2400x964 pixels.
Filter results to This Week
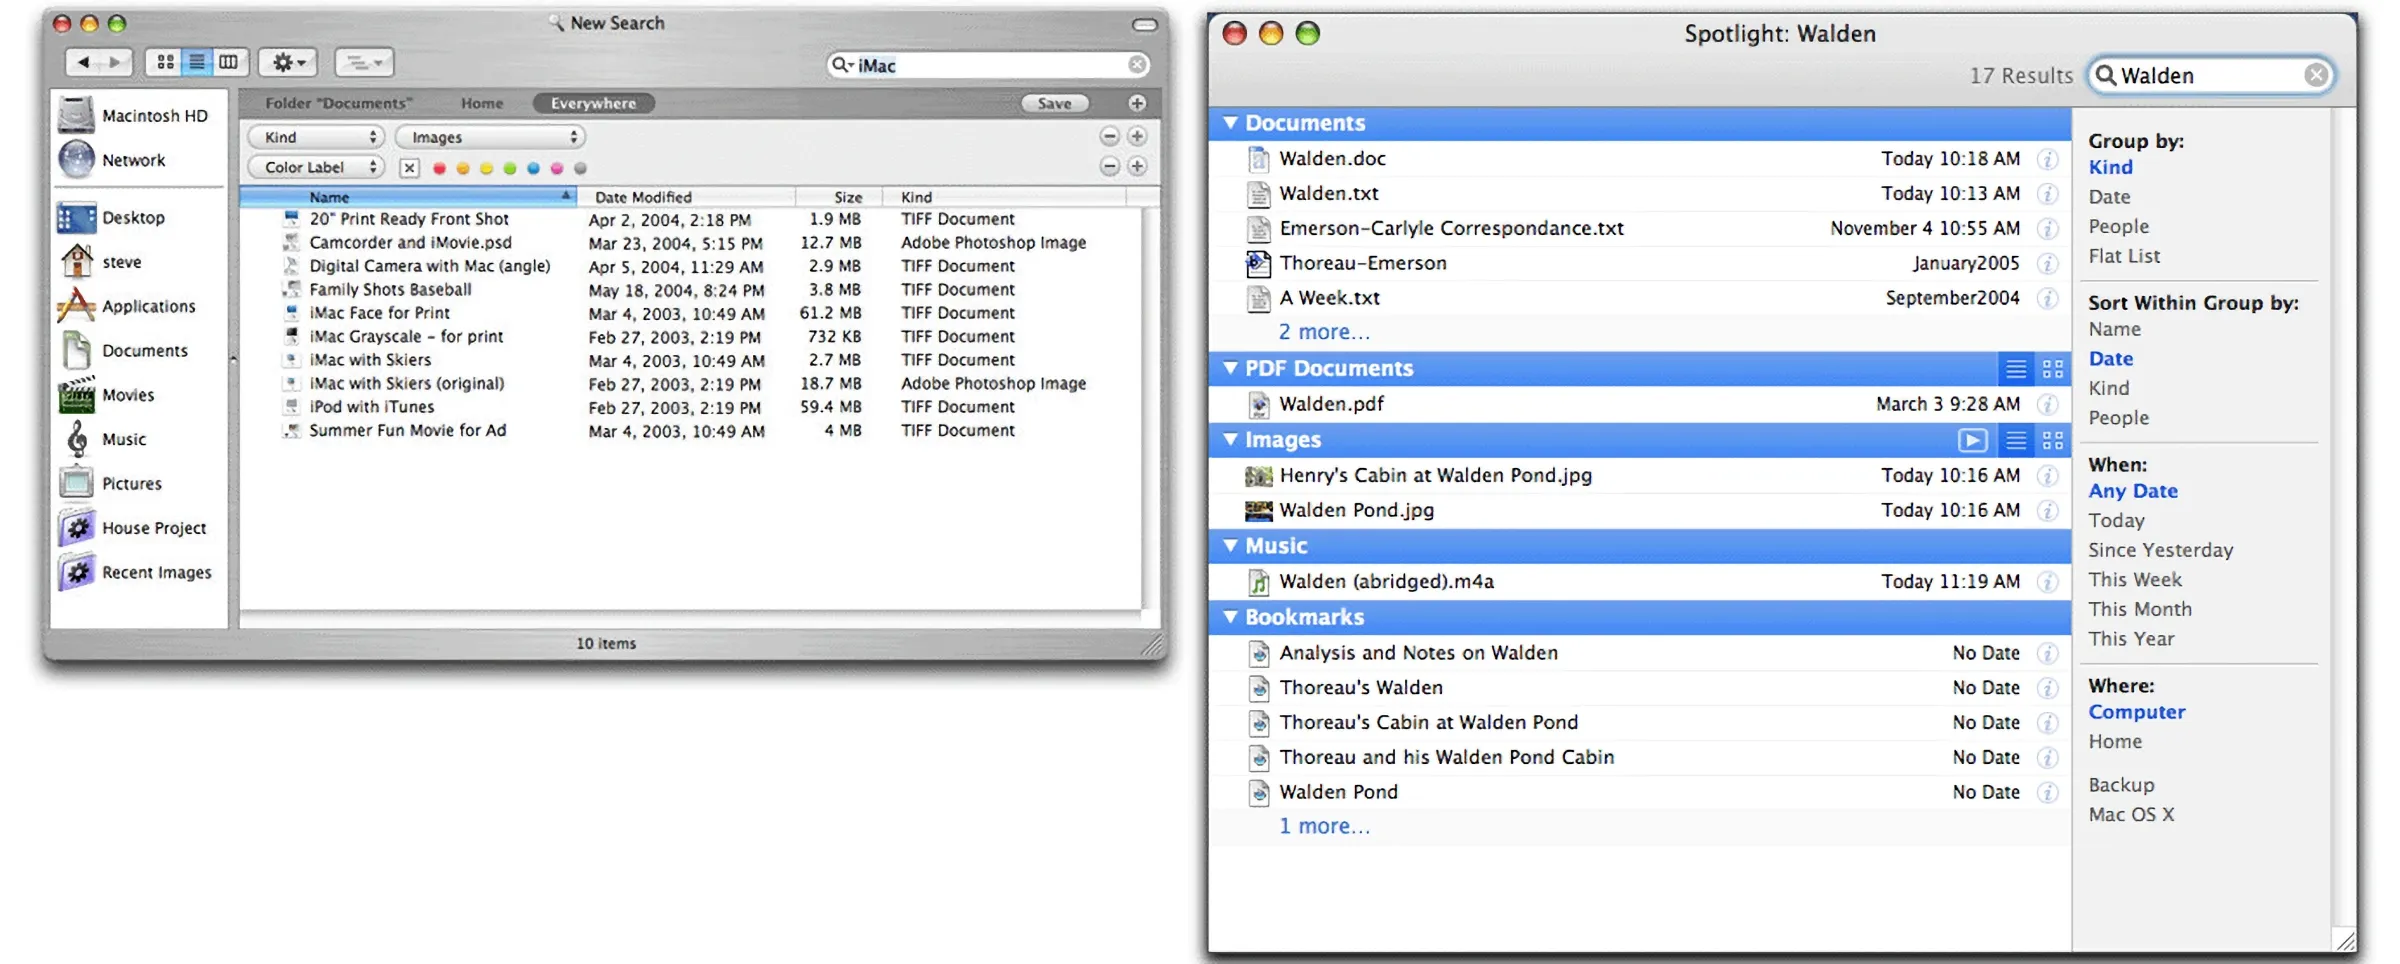(2135, 578)
